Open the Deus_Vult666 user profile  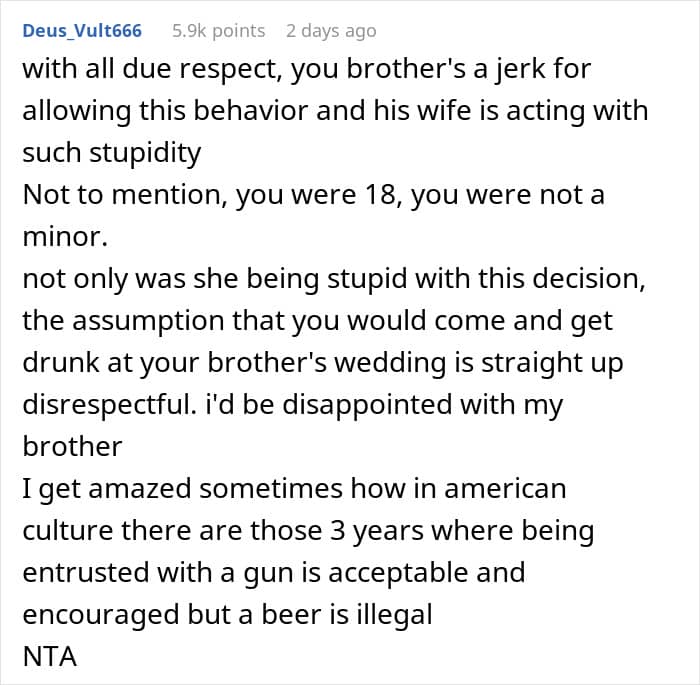tap(82, 31)
